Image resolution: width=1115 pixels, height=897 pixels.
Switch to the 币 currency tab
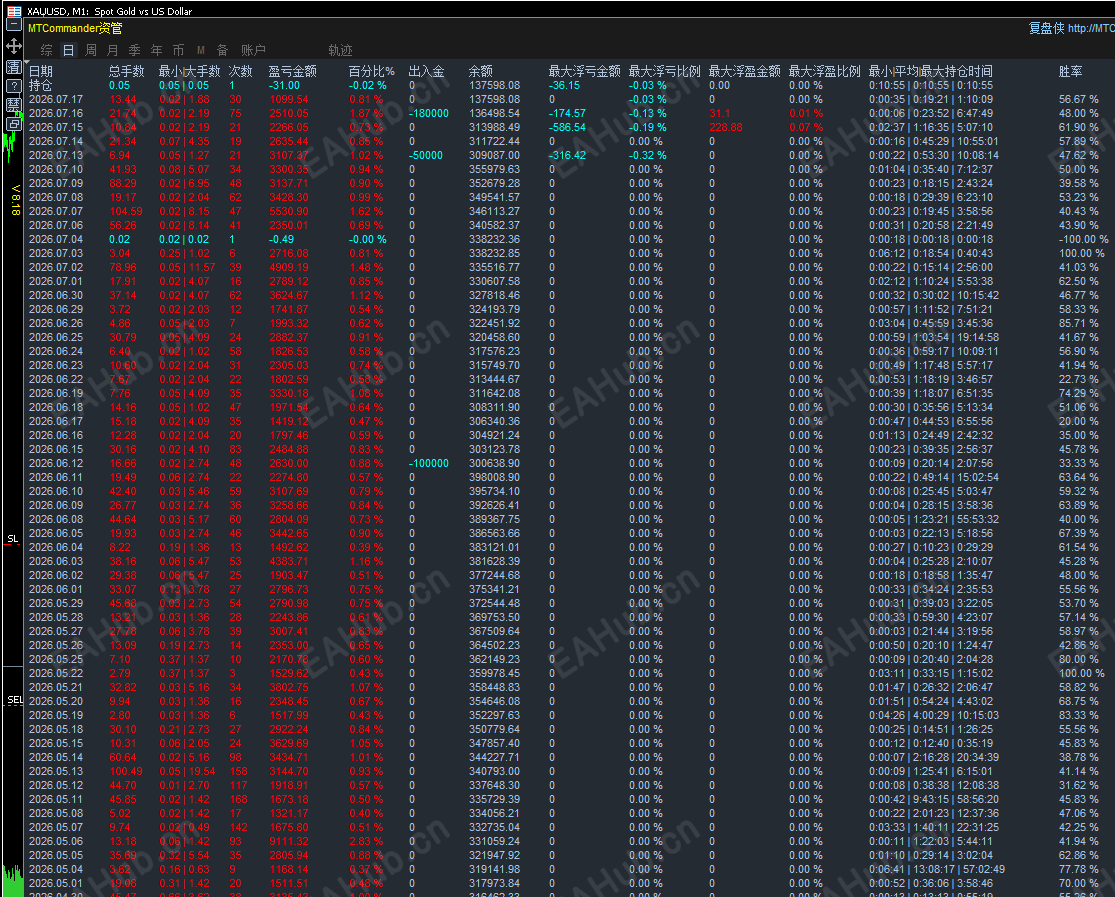178,50
